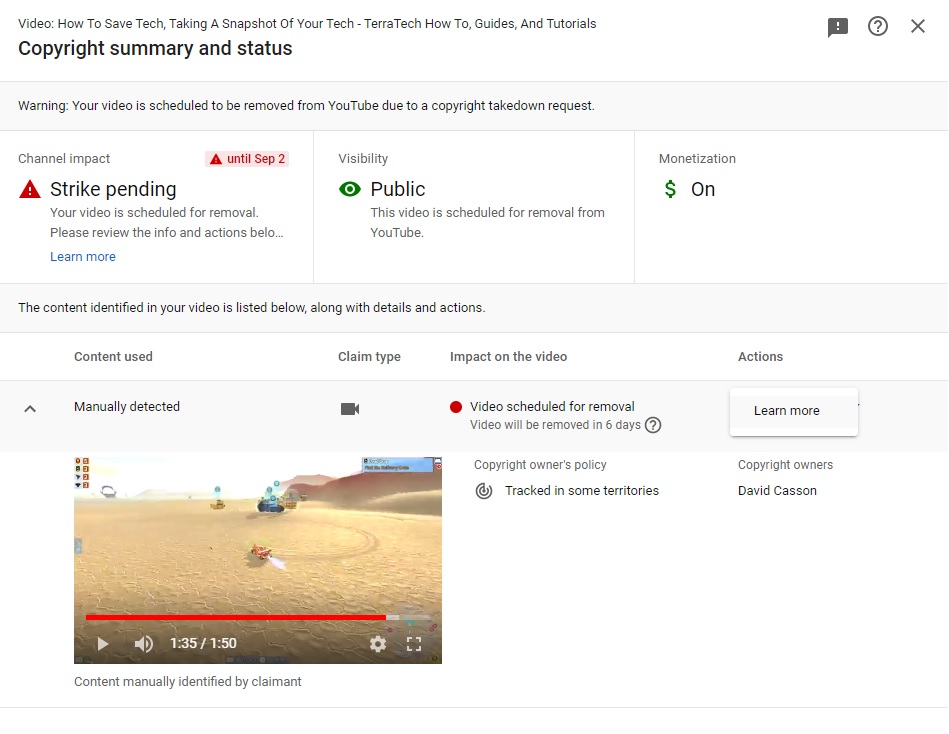Viewport: 949px width, 734px height.
Task: Open the help question mark icon
Action: pyautogui.click(x=878, y=26)
